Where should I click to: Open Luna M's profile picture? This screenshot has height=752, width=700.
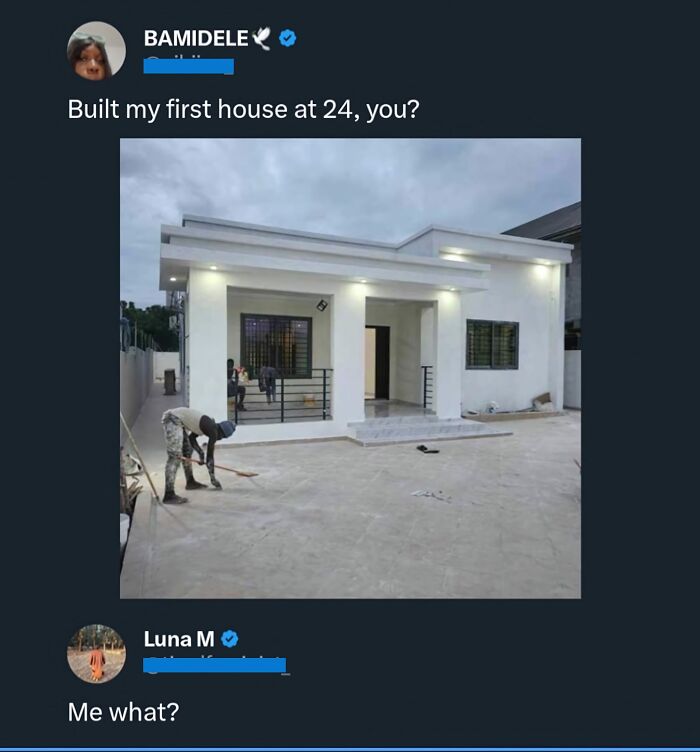point(96,654)
